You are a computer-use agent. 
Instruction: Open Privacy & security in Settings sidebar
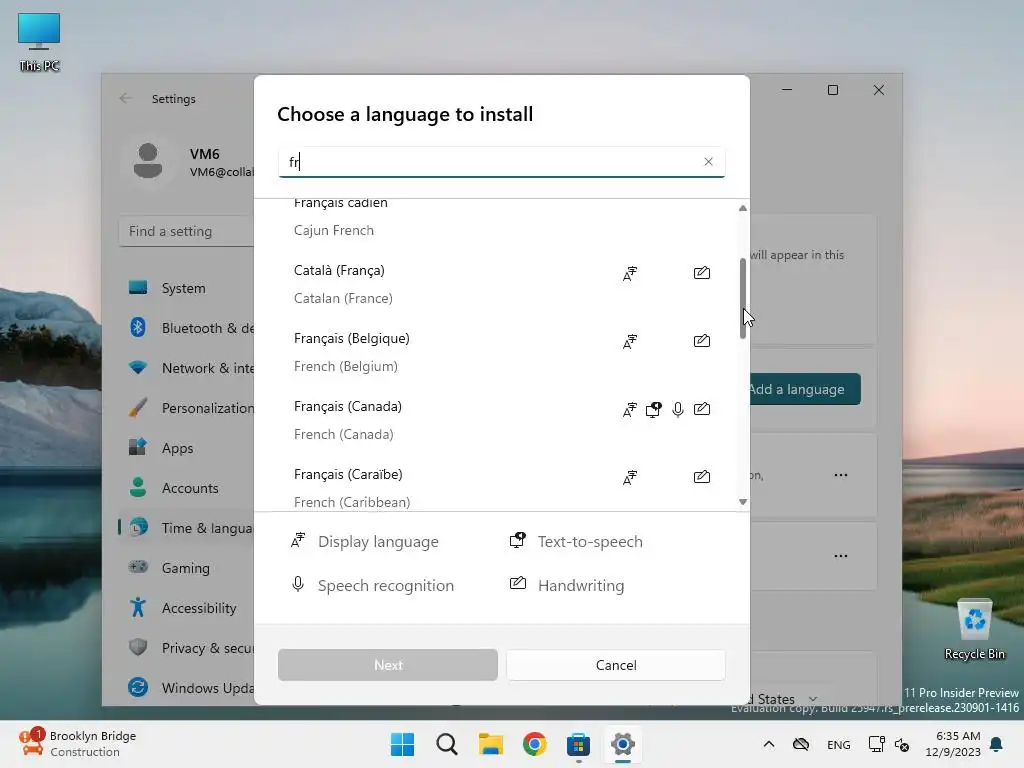click(187, 648)
